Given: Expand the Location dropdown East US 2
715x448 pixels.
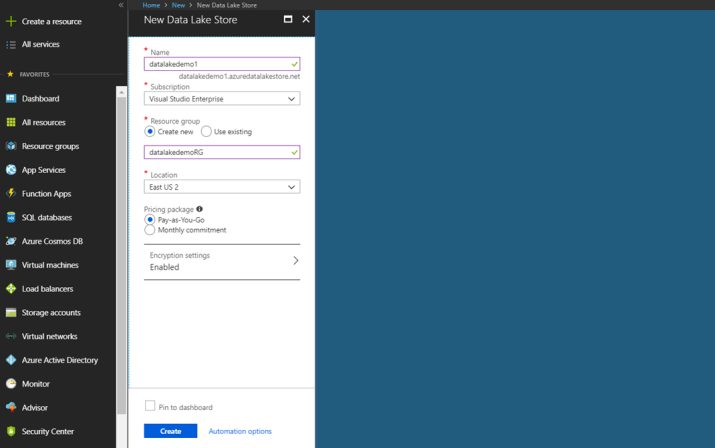Looking at the screenshot, I should coord(221,187).
